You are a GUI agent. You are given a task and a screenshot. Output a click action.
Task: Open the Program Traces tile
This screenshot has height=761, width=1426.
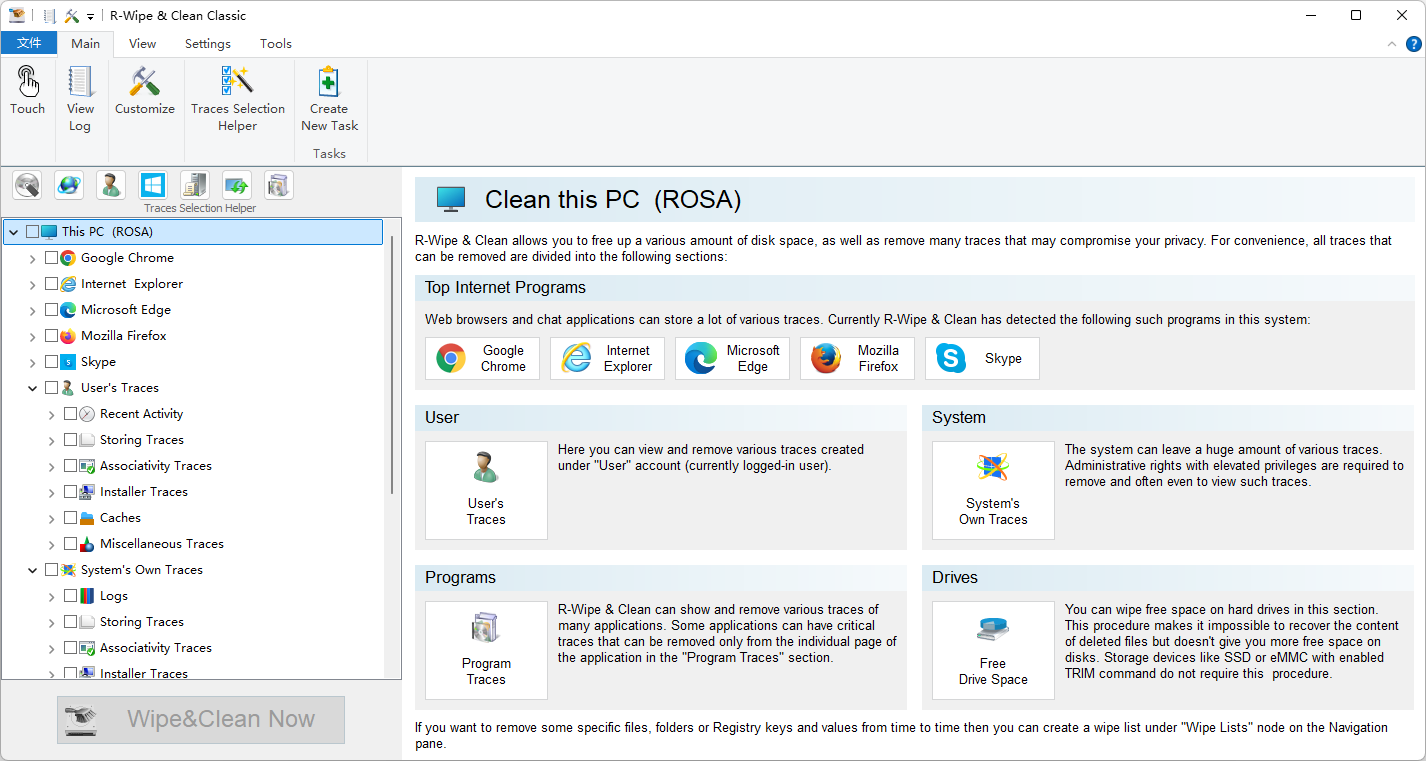486,650
